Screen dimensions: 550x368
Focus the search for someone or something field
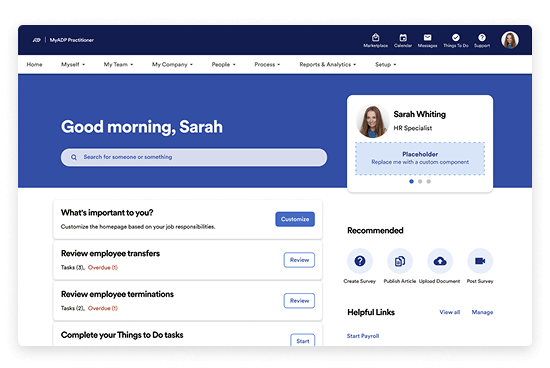[194, 157]
